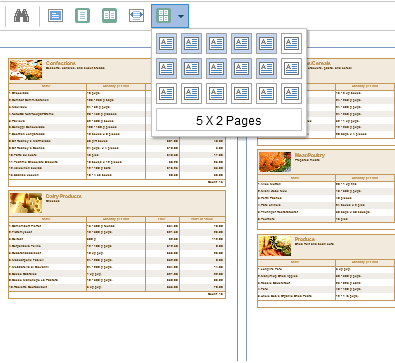Viewport: 395px width, 363px height.
Task: Choose the 1 x 2 pages layout cell
Action: point(166,68)
